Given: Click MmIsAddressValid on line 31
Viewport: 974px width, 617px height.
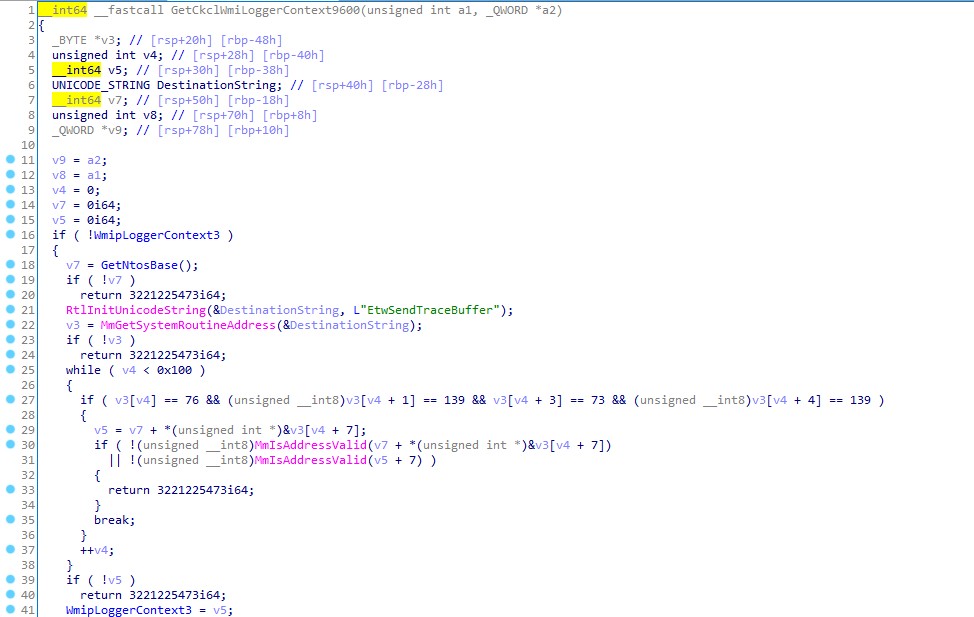Looking at the screenshot, I should coord(311,460).
